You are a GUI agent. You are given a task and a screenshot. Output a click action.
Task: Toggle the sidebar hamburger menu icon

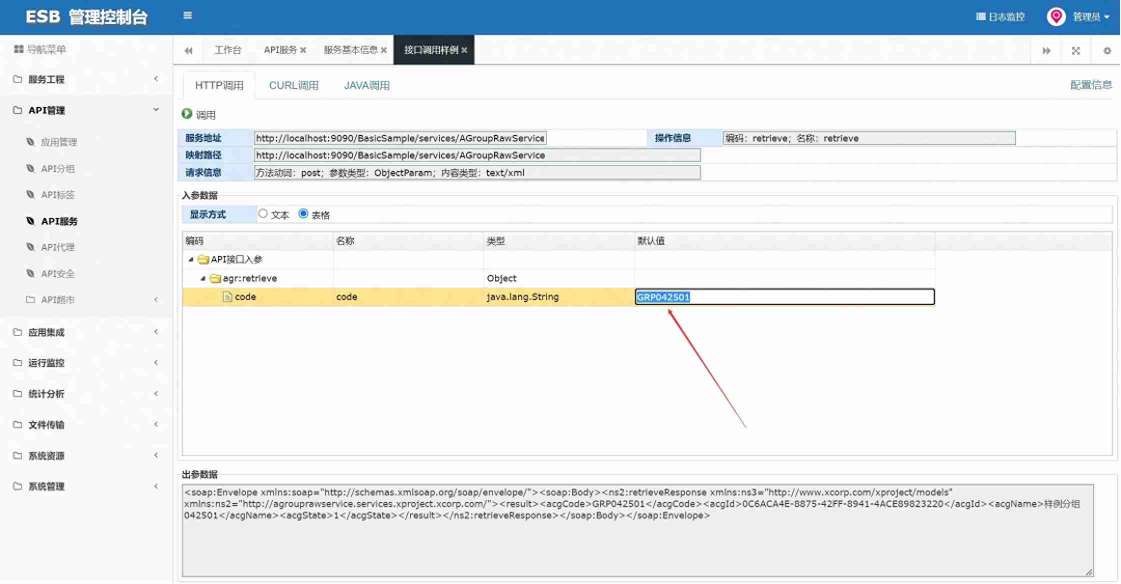pyautogui.click(x=187, y=16)
